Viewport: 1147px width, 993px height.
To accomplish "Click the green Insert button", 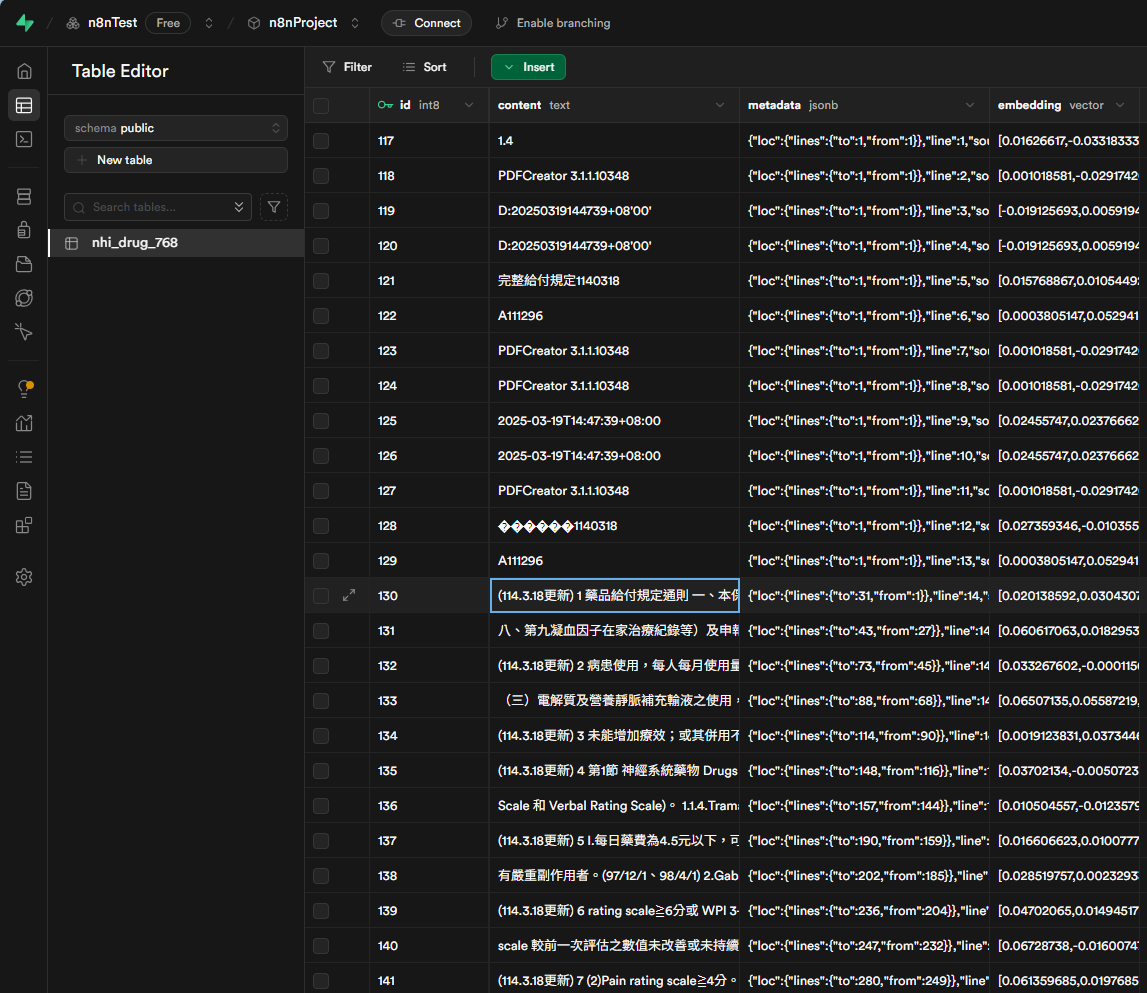I will [x=528, y=67].
